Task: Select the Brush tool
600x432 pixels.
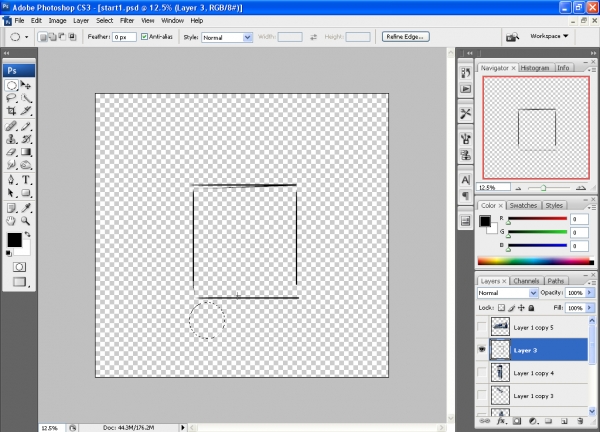Action: (x=26, y=126)
